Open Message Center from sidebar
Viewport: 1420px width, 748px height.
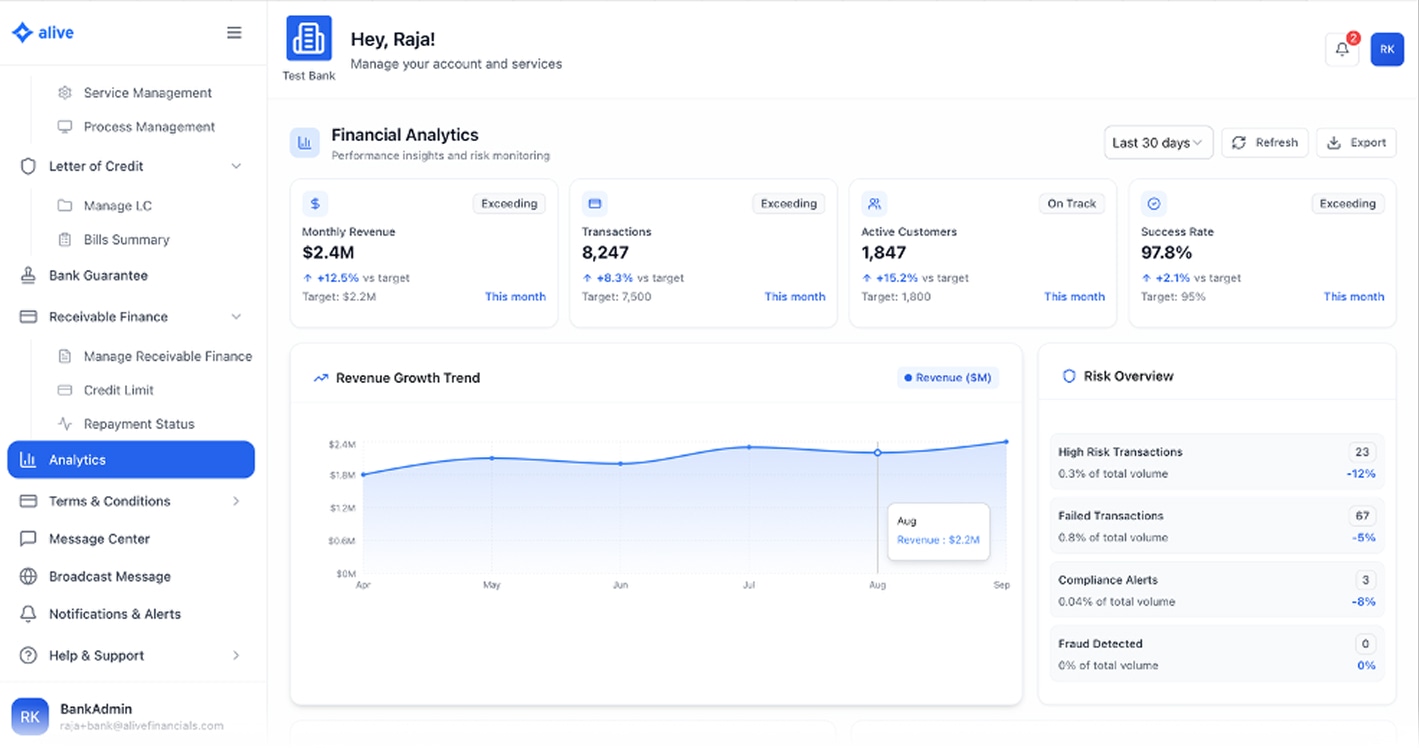coord(99,539)
